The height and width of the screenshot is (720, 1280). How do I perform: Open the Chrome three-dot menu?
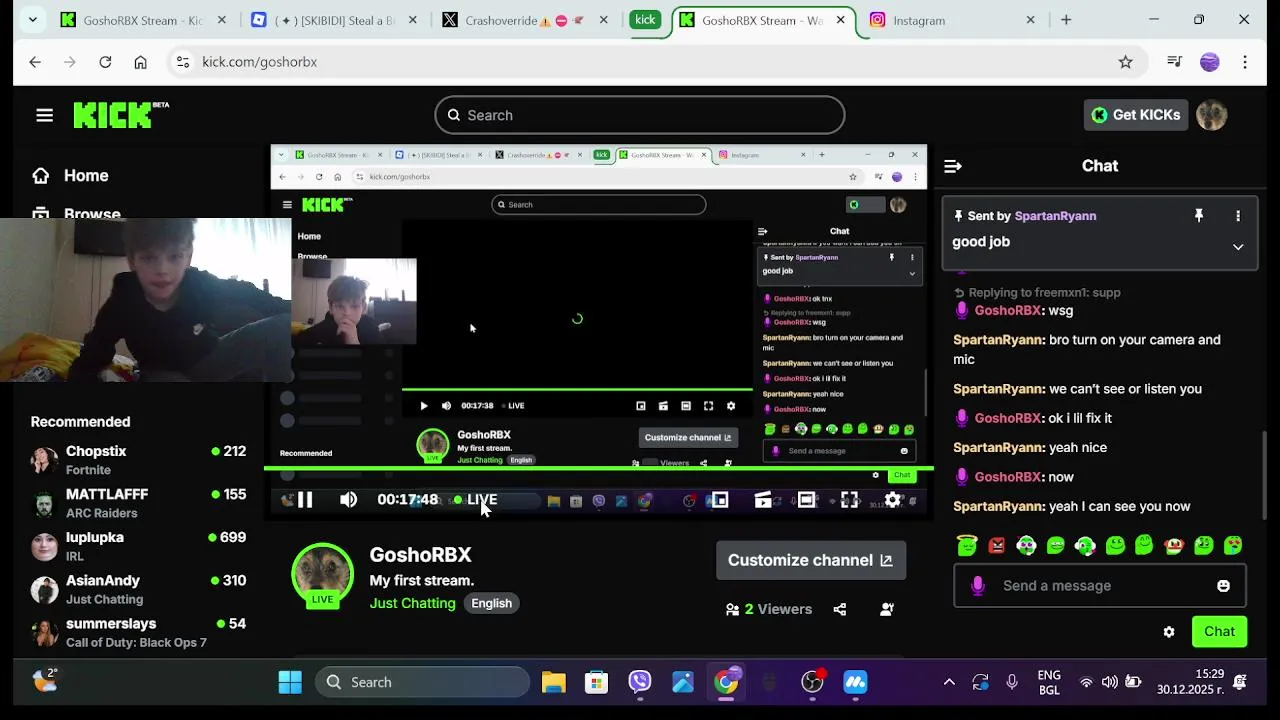1245,62
